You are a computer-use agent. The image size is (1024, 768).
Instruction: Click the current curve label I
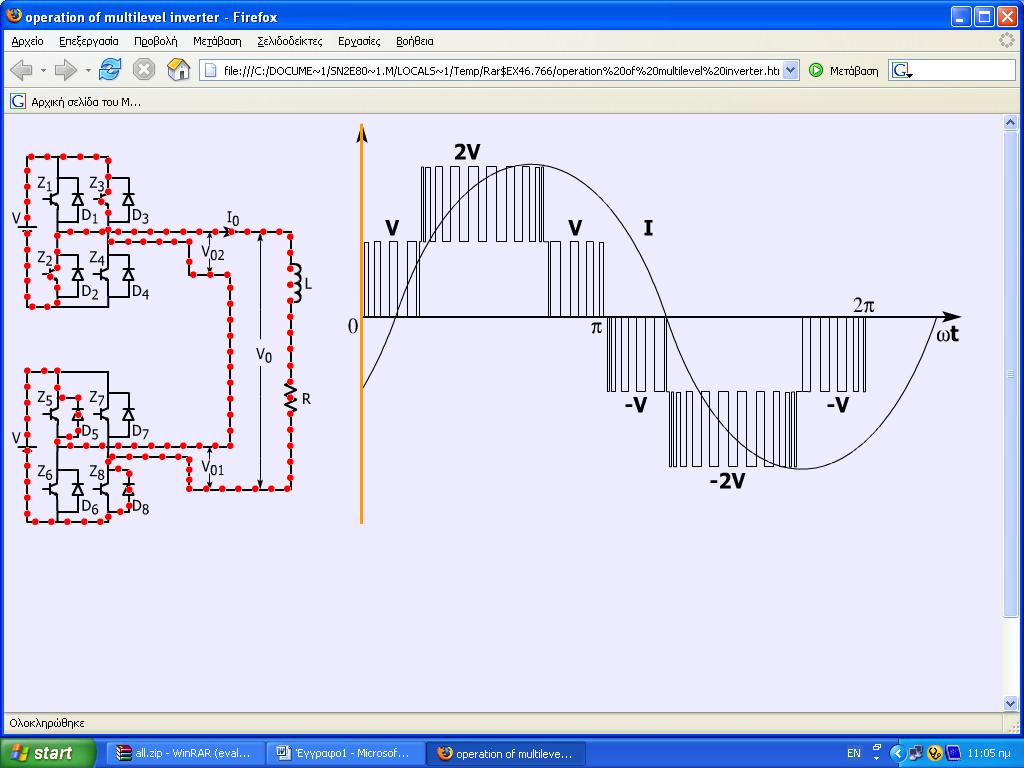pyautogui.click(x=648, y=228)
